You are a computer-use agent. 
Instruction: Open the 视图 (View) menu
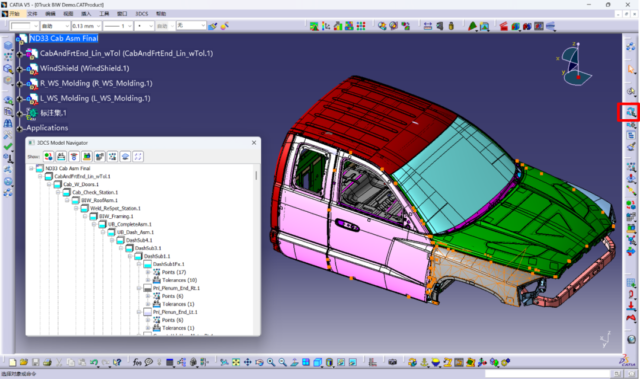pyautogui.click(x=68, y=14)
